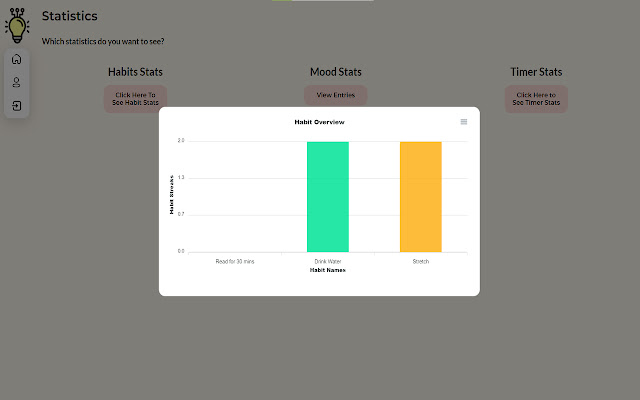Screen dimensions: 640x400
Task: Go to Home via sidebar icon
Action: pos(17,59)
